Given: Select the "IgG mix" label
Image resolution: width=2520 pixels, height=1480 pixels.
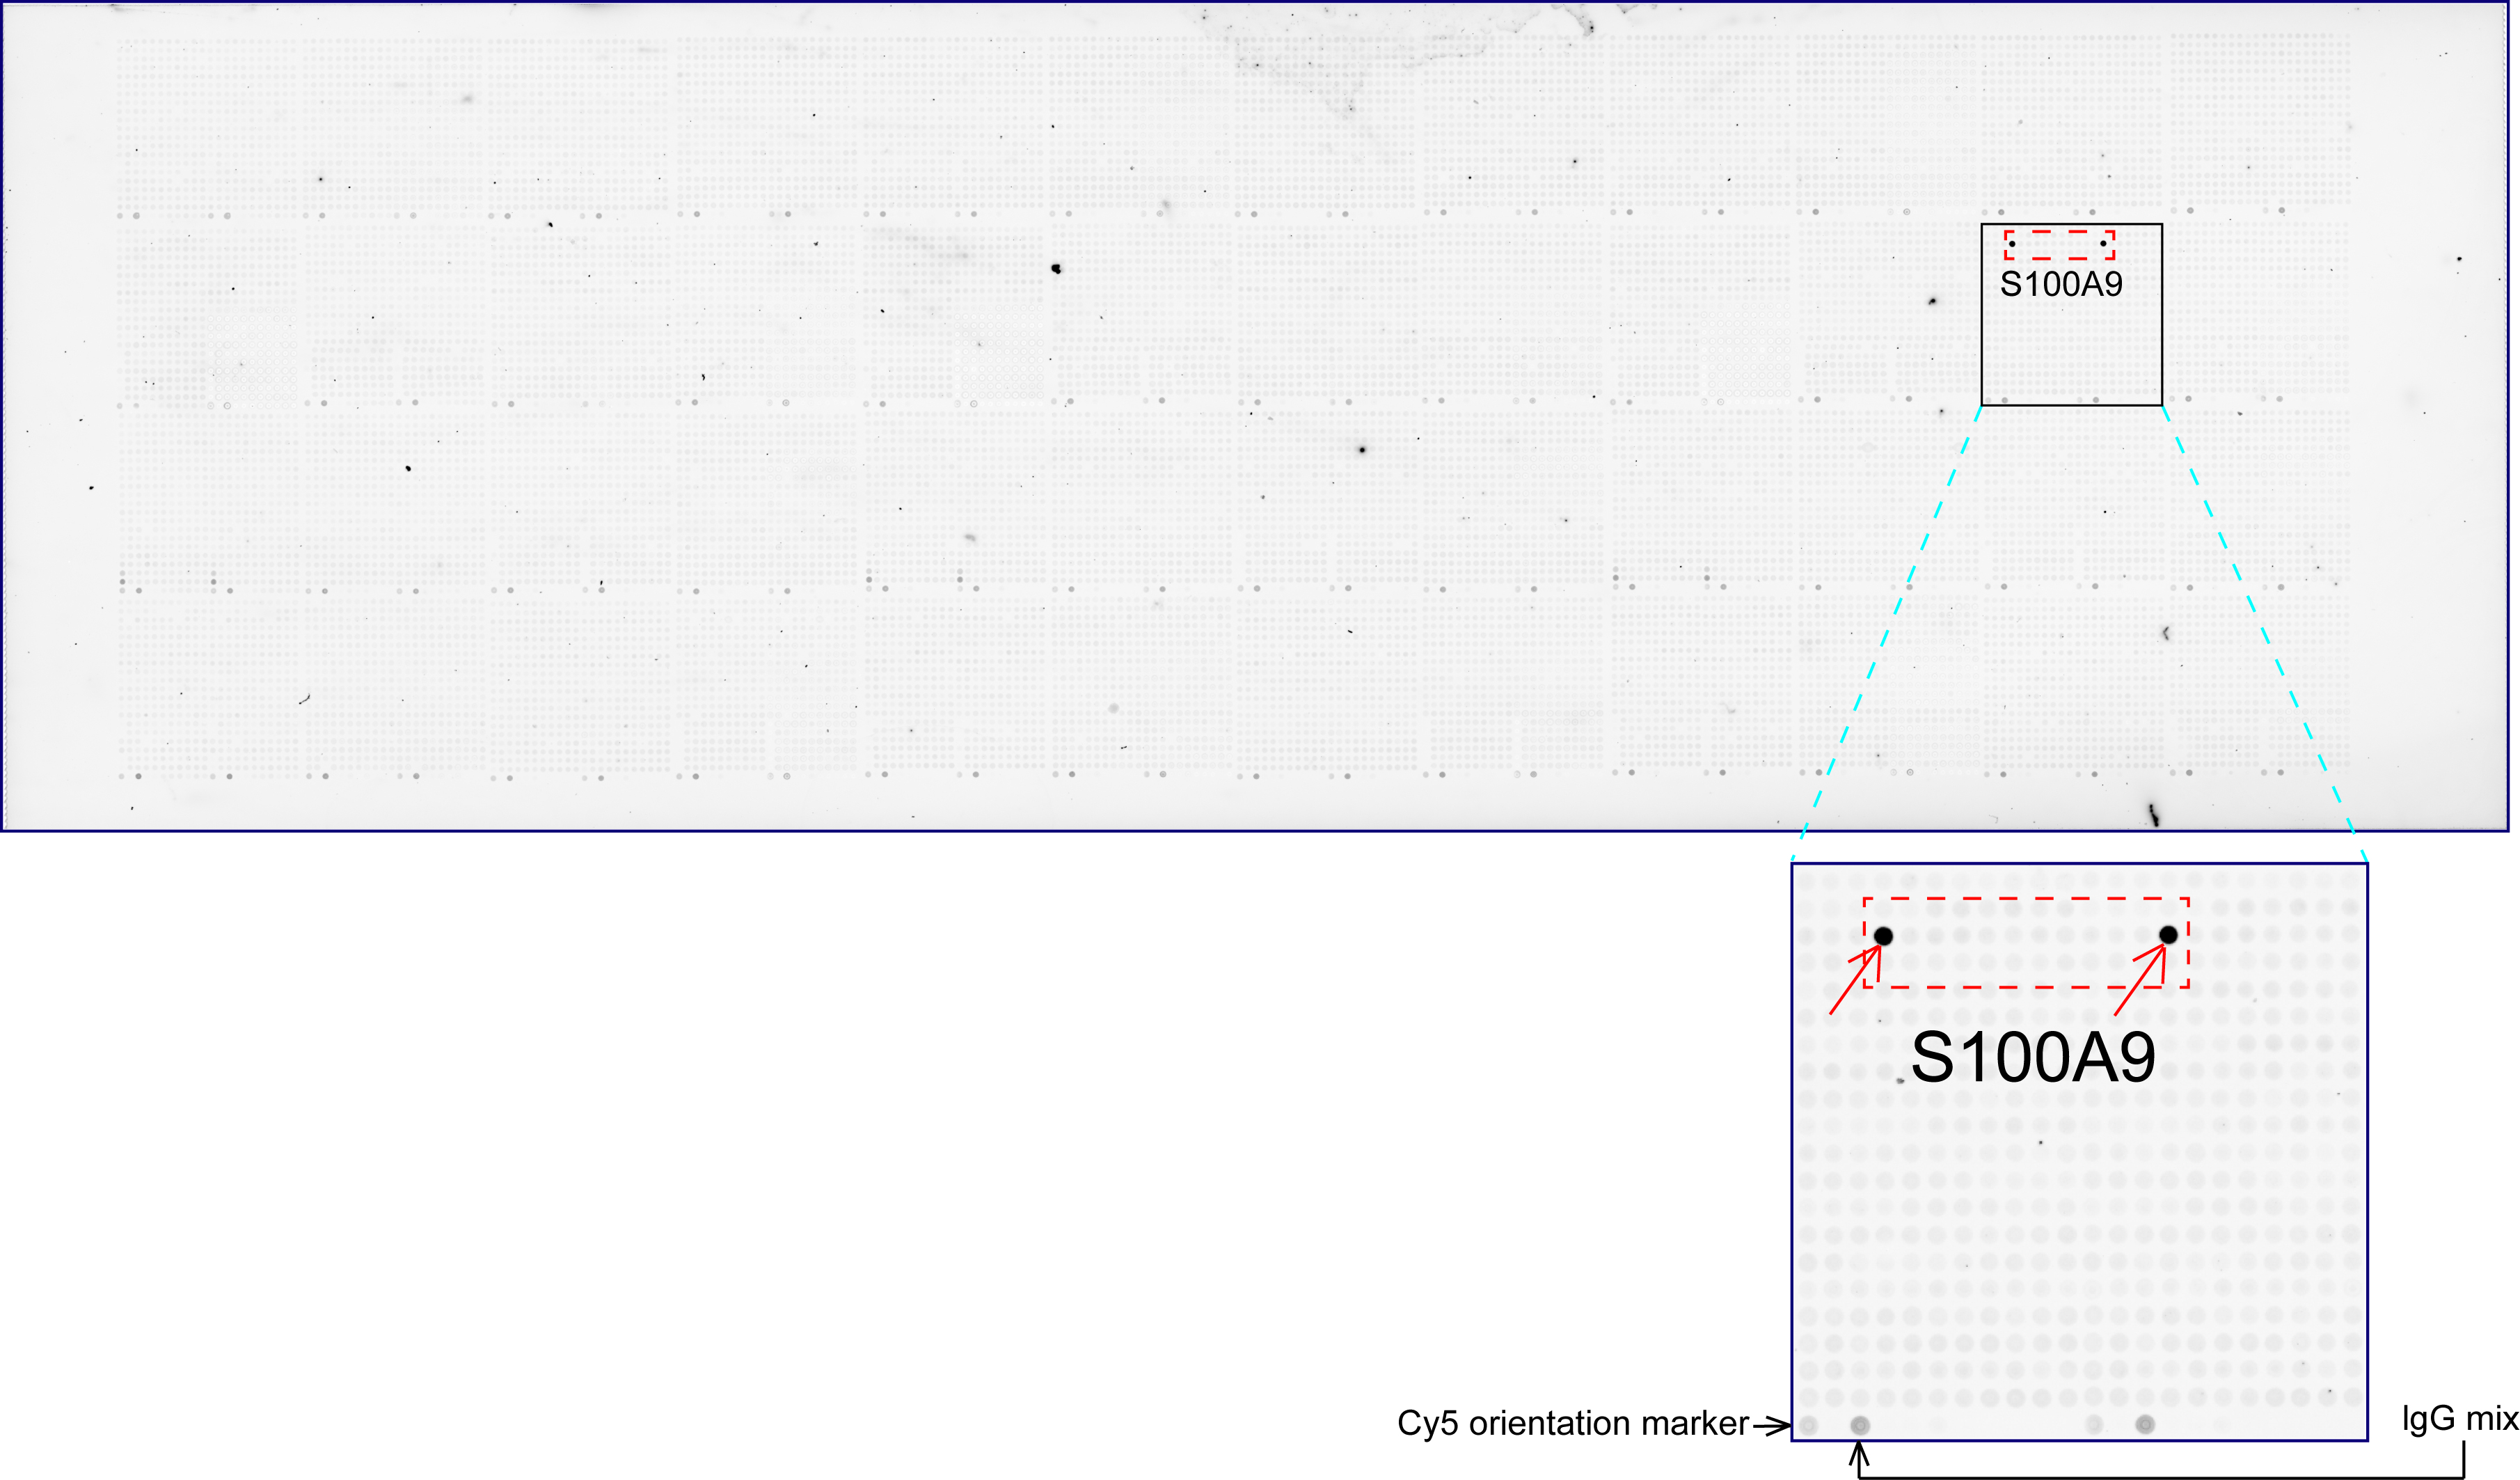Looking at the screenshot, I should coord(2460,1418).
